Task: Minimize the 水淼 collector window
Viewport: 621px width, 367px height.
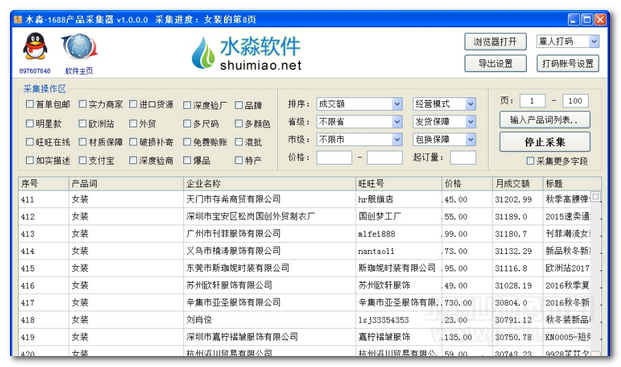Action: pos(573,19)
